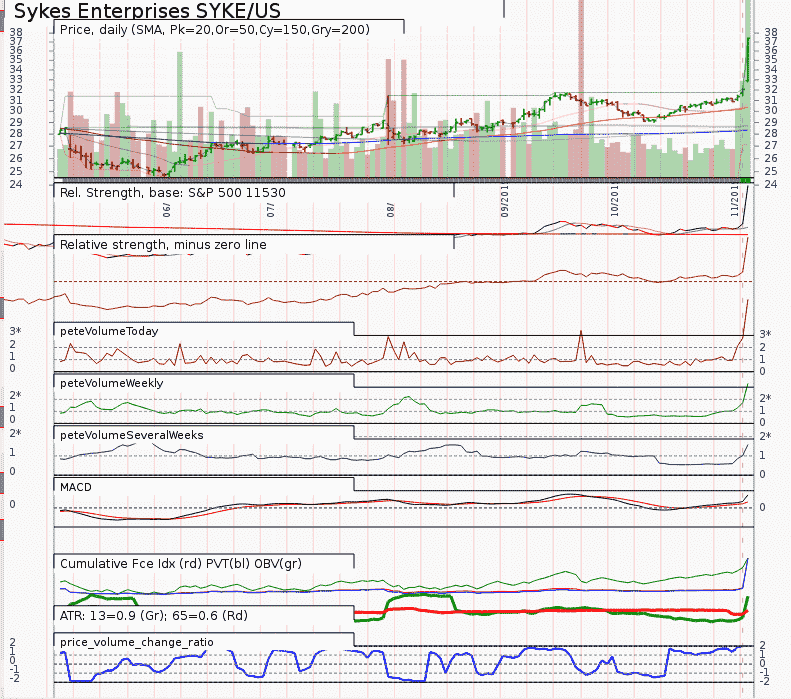Screen dimensions: 791x699
Task: Select the "price_volume_change_ratio" panel label
Action: [137, 642]
